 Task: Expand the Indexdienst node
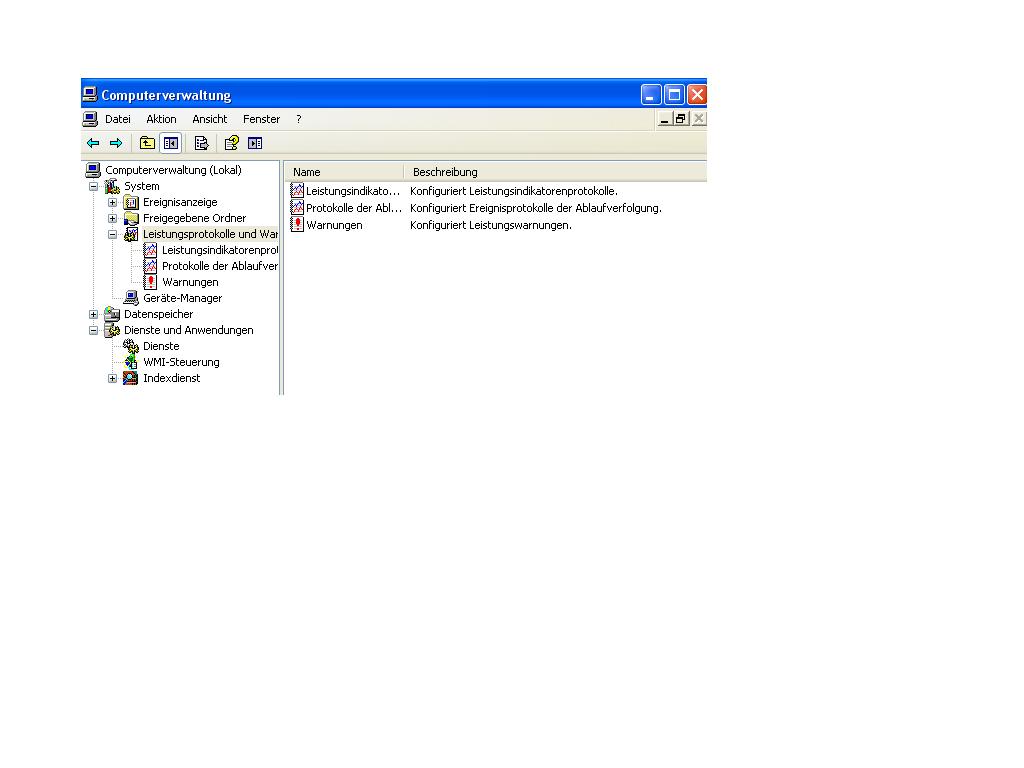click(112, 378)
